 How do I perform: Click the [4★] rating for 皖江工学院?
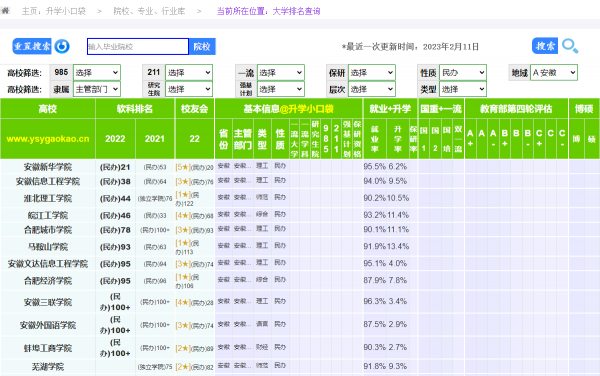coord(183,215)
